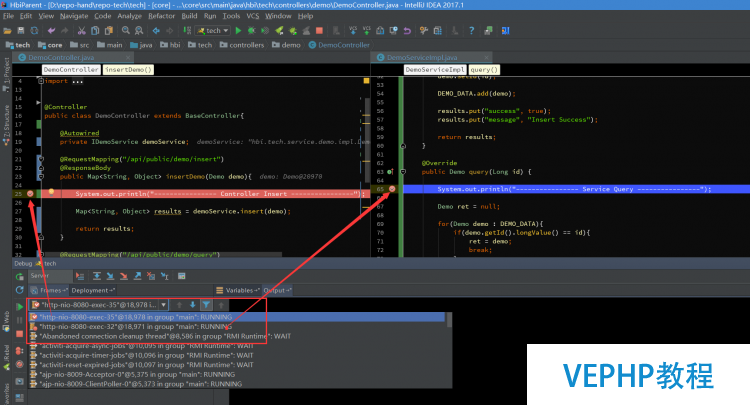Click Step Out in debug toolbar
This screenshot has width=750, height=405.
(137, 276)
